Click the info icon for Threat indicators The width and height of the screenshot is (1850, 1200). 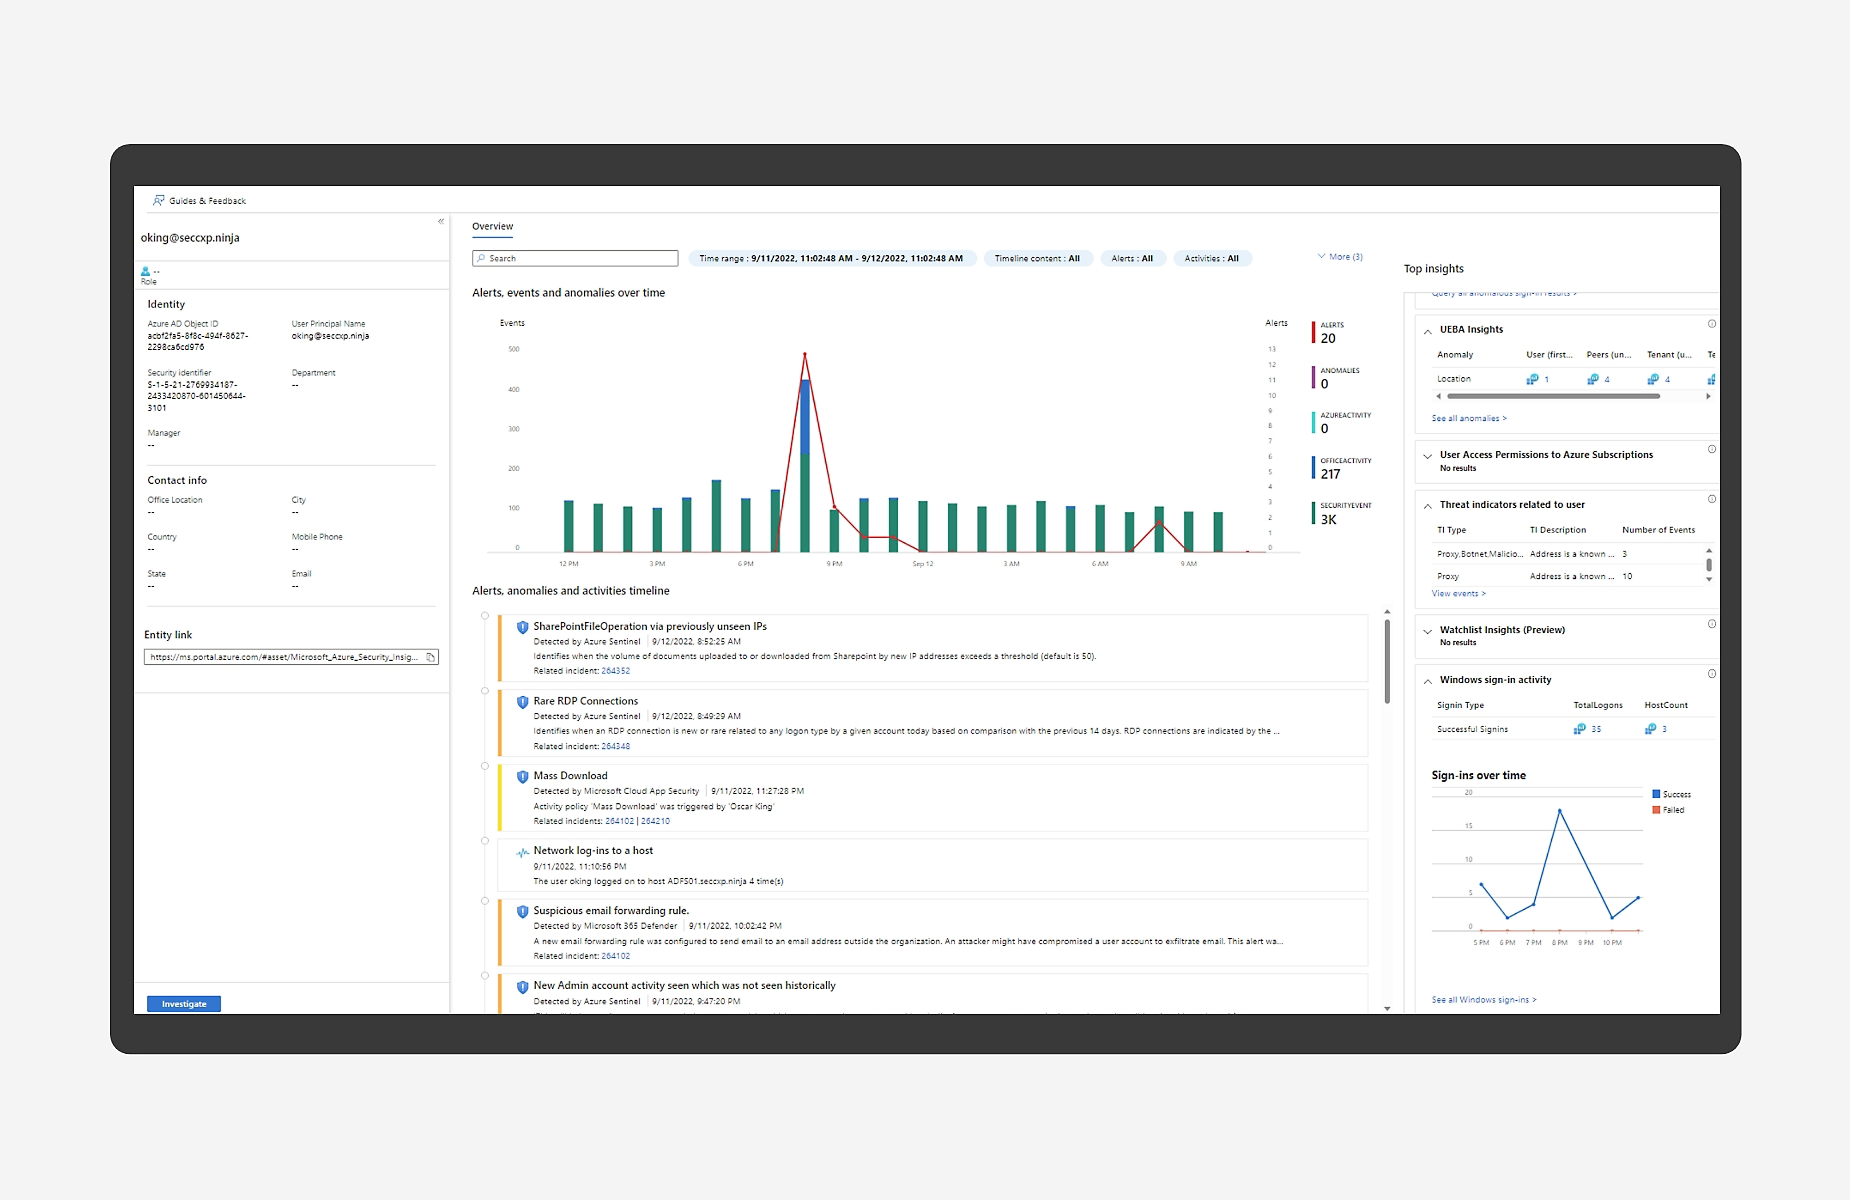click(1711, 499)
